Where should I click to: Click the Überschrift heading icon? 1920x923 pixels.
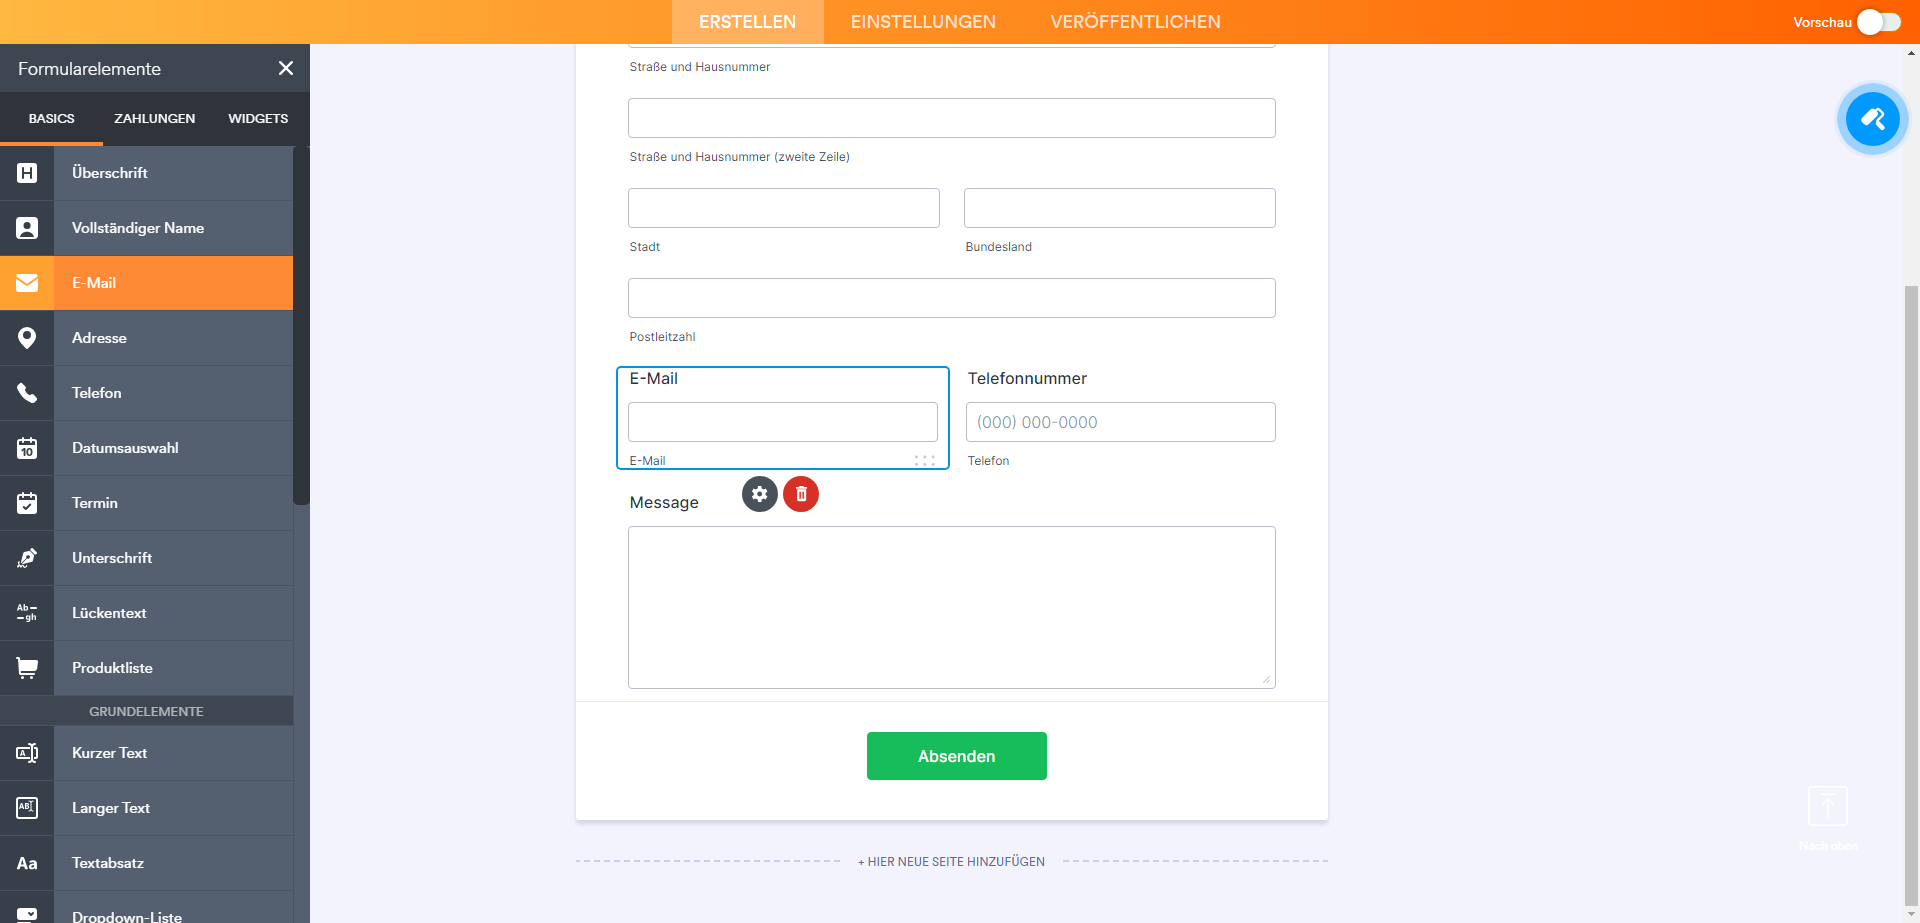pos(27,173)
